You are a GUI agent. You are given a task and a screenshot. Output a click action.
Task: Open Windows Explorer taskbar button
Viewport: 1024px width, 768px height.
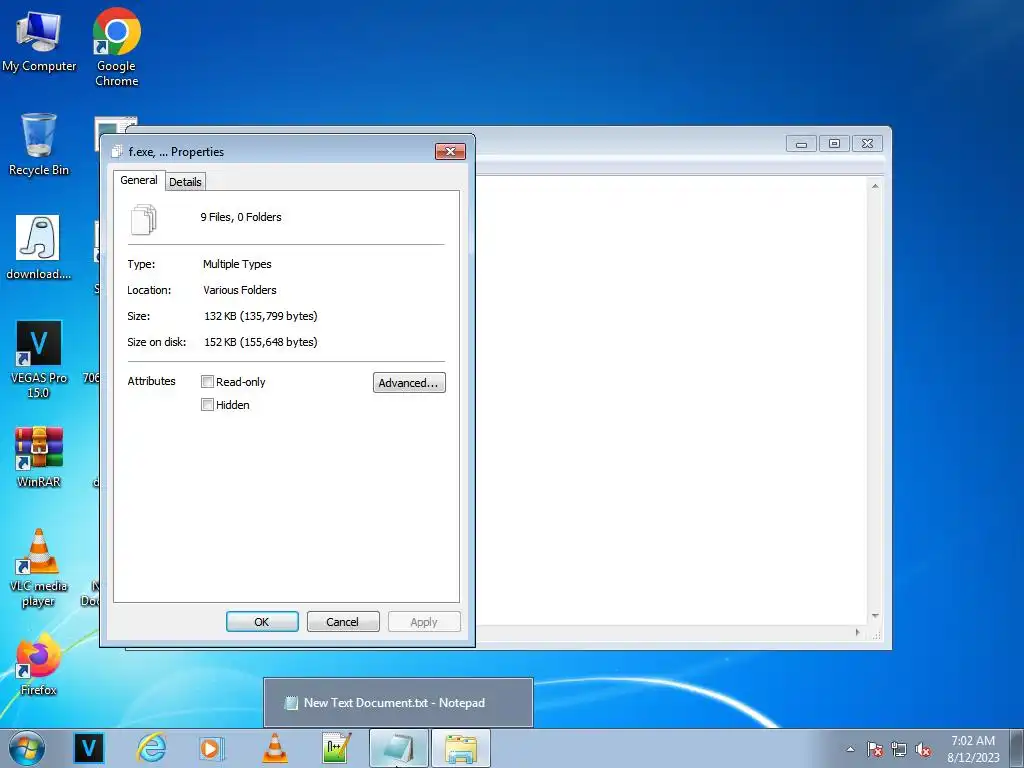(460, 748)
